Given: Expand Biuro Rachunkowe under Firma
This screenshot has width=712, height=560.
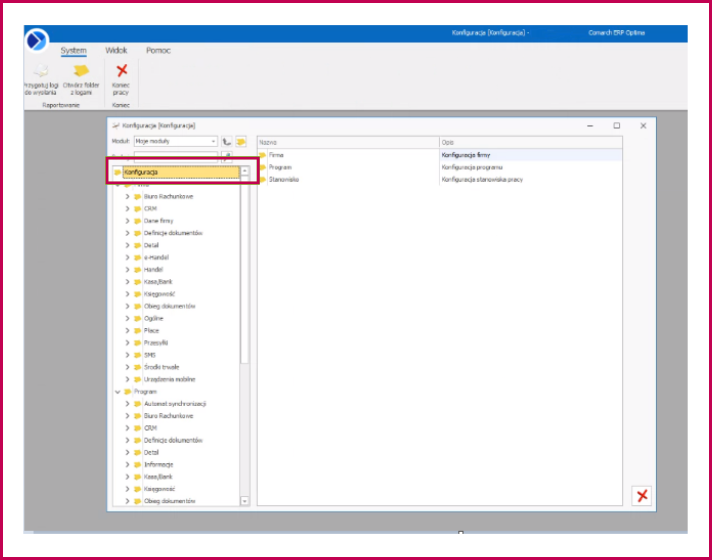Looking at the screenshot, I should point(127,196).
